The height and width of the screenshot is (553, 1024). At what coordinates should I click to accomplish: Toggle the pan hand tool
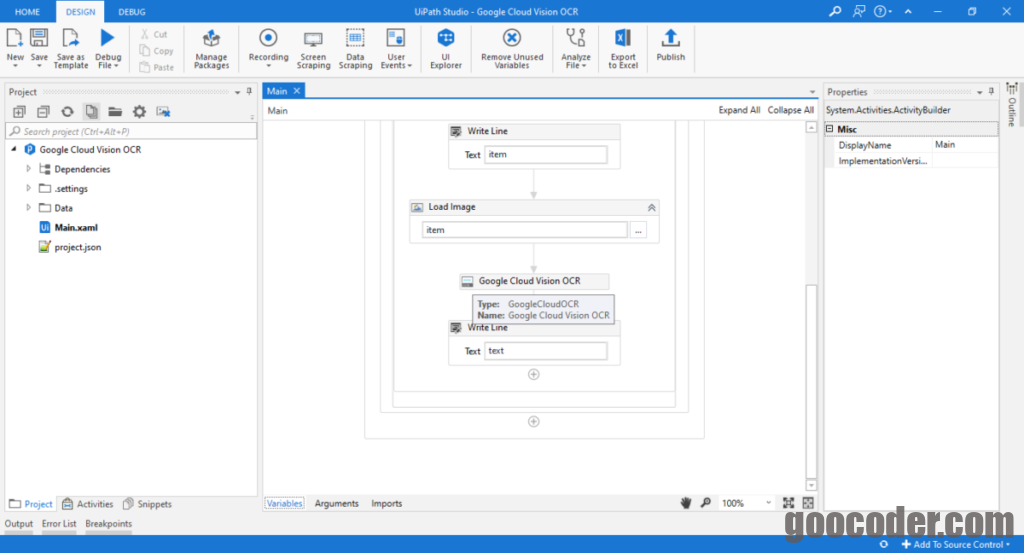686,503
